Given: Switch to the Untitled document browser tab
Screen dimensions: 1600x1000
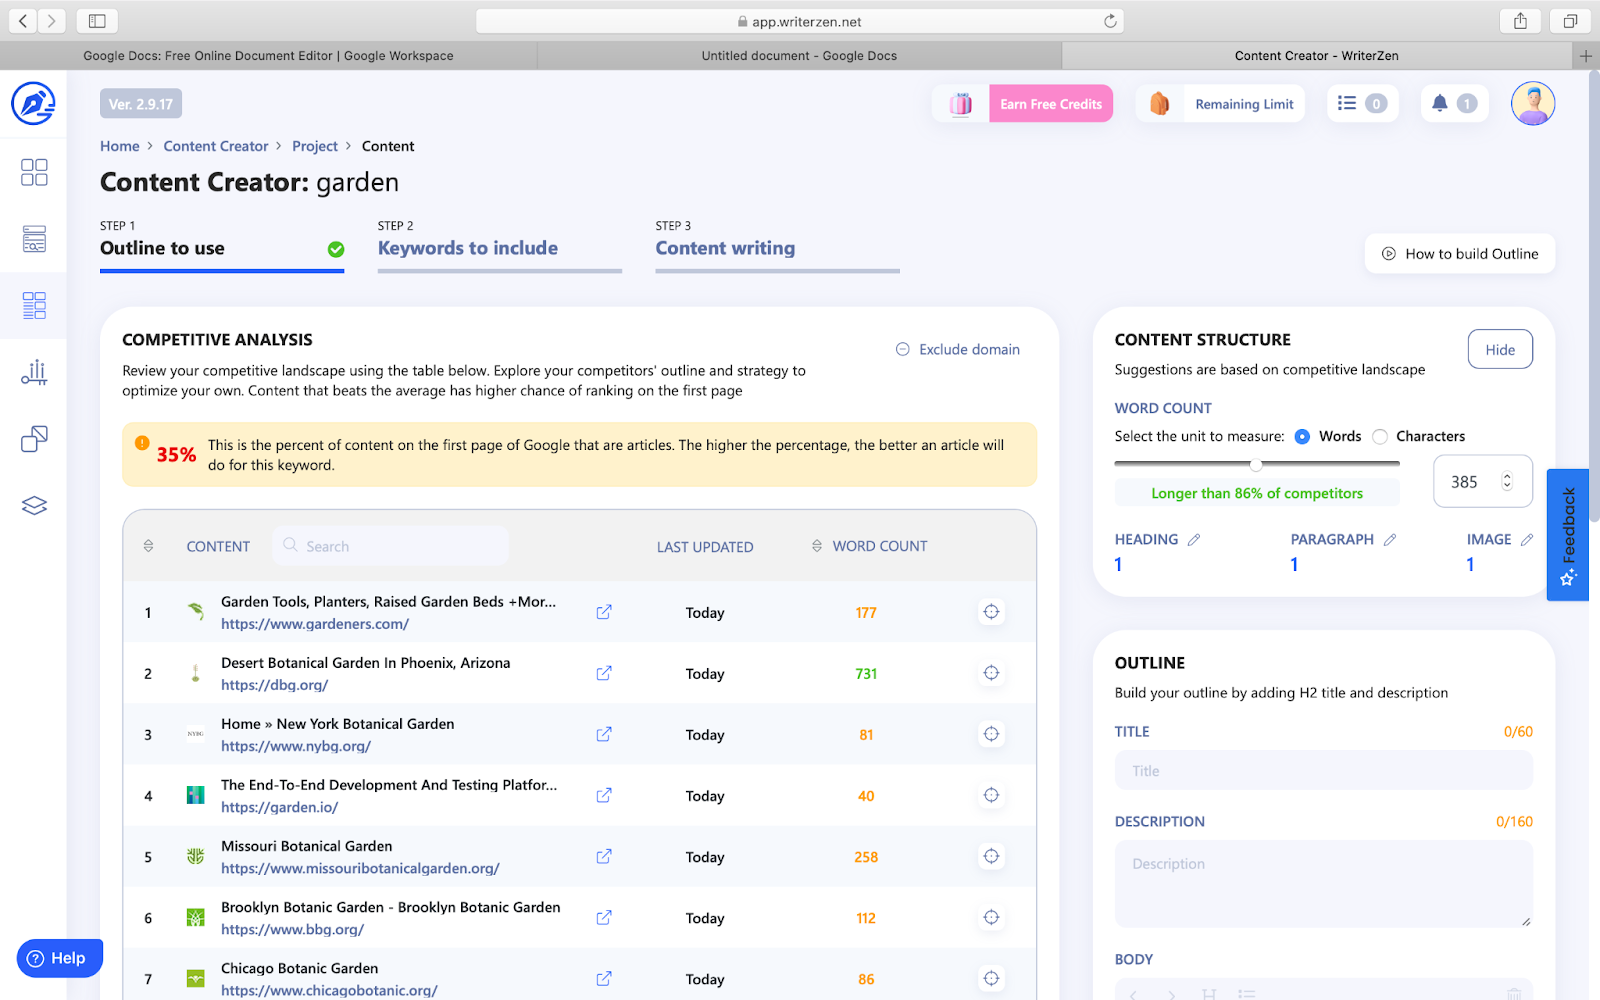Looking at the screenshot, I should (x=799, y=56).
